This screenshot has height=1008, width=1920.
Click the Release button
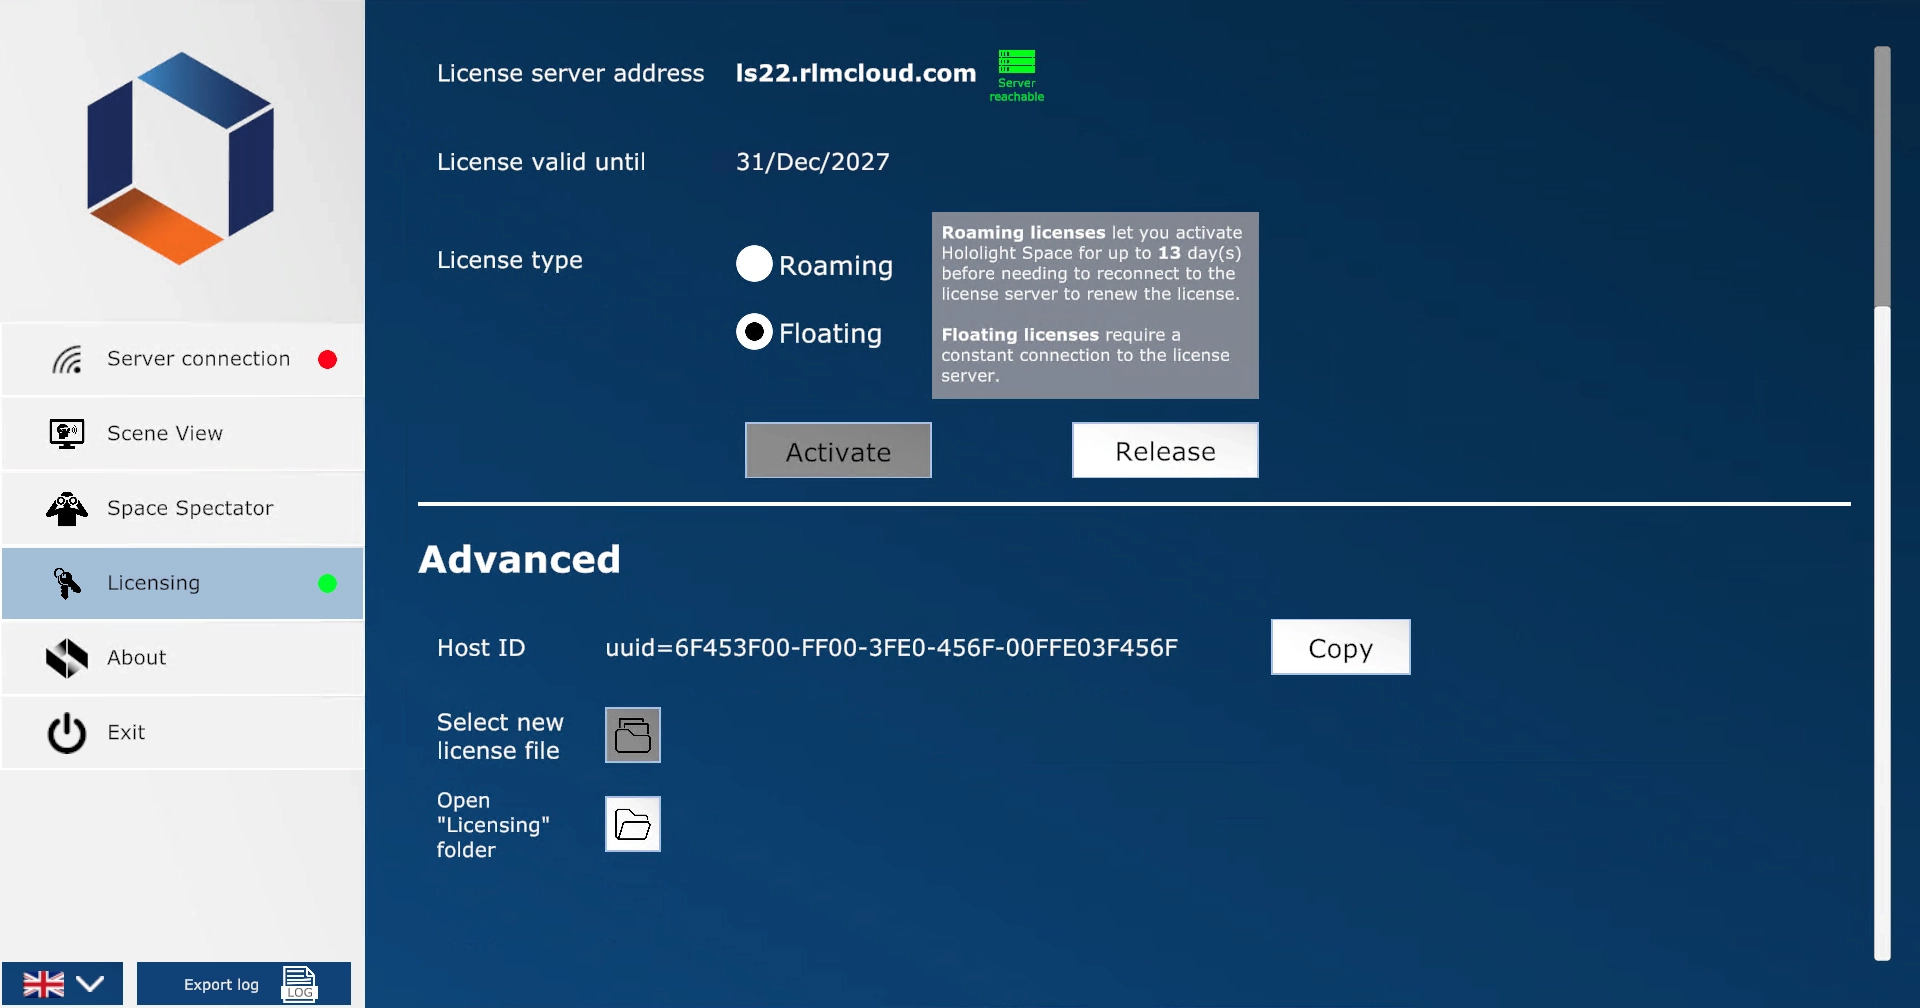(1165, 450)
